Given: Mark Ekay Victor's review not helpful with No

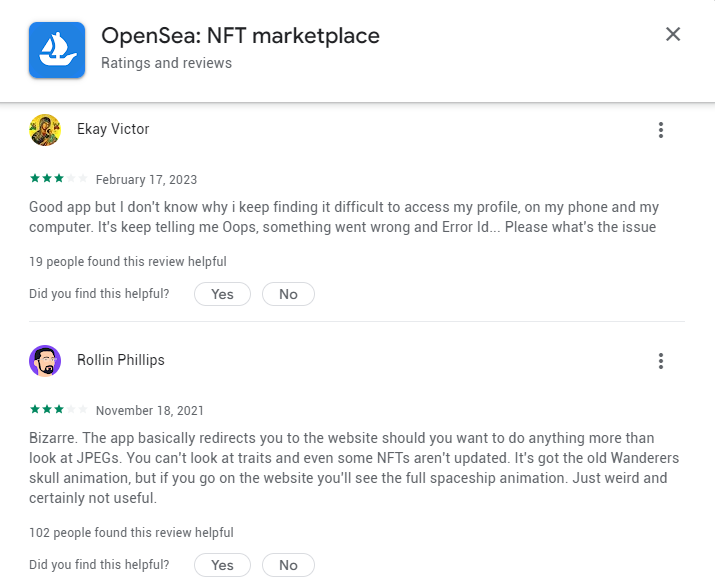Looking at the screenshot, I should coord(288,294).
